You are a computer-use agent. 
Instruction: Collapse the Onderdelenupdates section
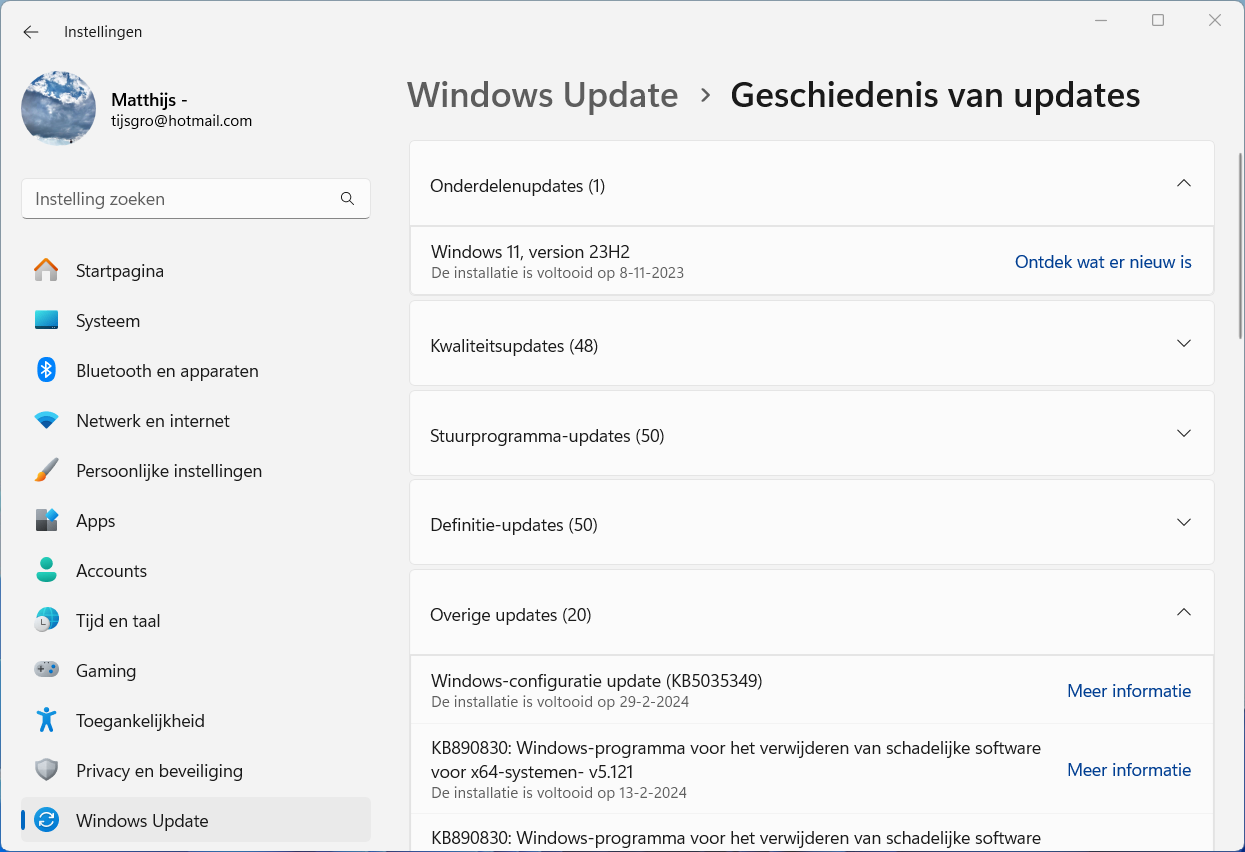tap(1184, 184)
